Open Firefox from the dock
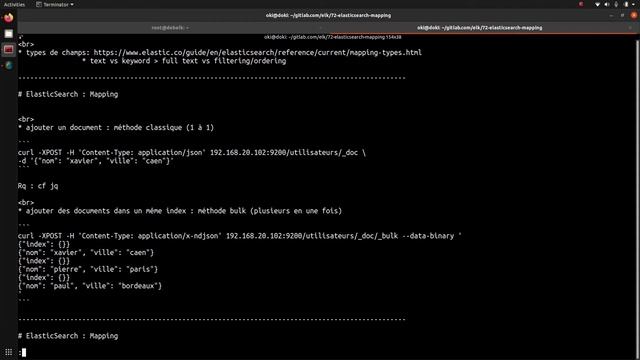 click(9, 18)
